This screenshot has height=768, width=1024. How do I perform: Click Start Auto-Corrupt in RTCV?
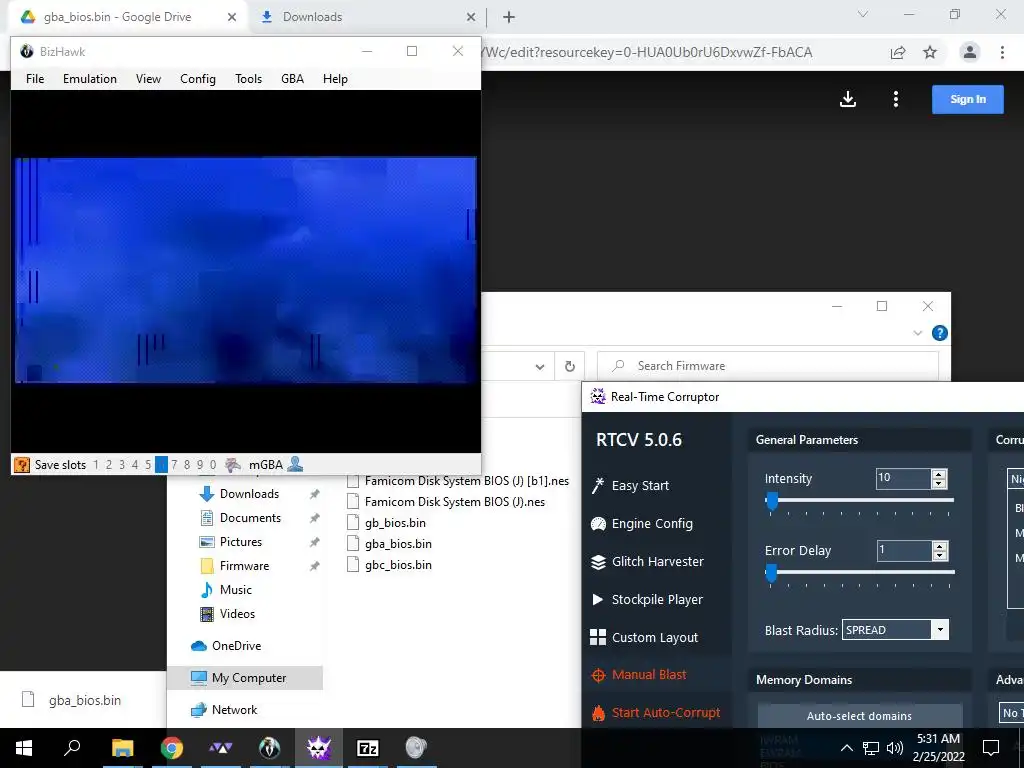point(655,712)
